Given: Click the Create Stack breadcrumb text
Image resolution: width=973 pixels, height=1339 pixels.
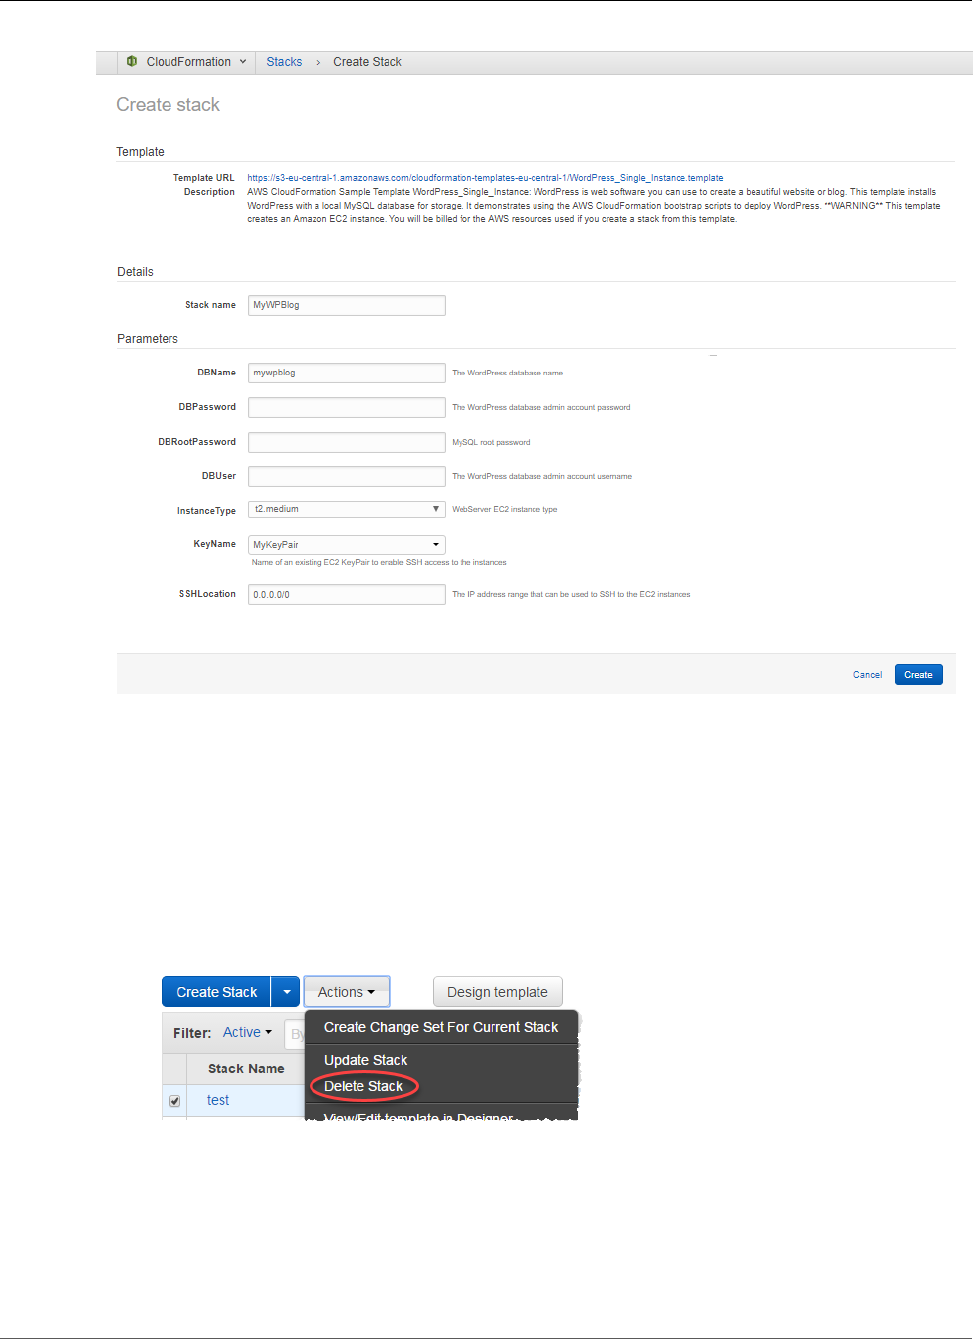Looking at the screenshot, I should [x=367, y=62].
